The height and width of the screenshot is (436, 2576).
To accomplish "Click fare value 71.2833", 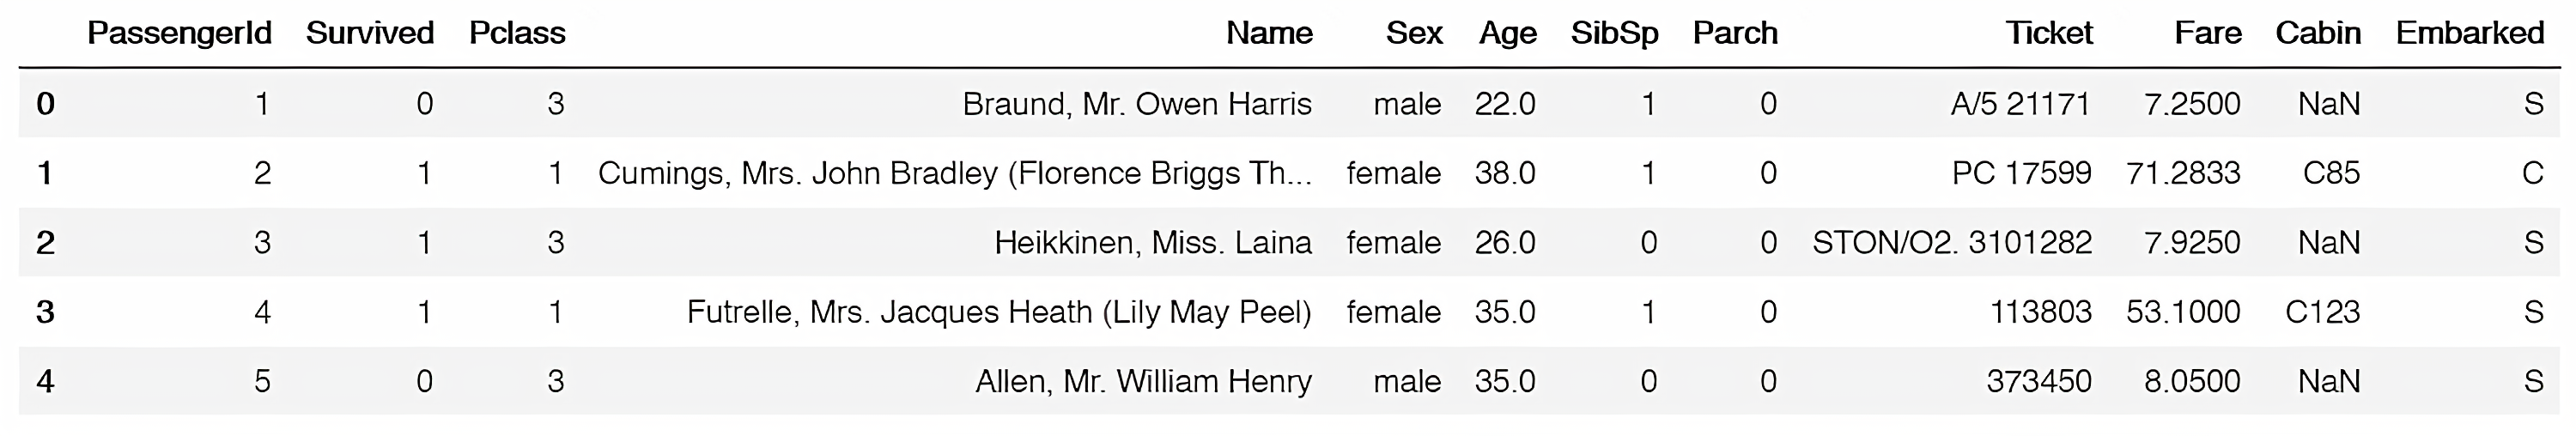I will 2183,174.
